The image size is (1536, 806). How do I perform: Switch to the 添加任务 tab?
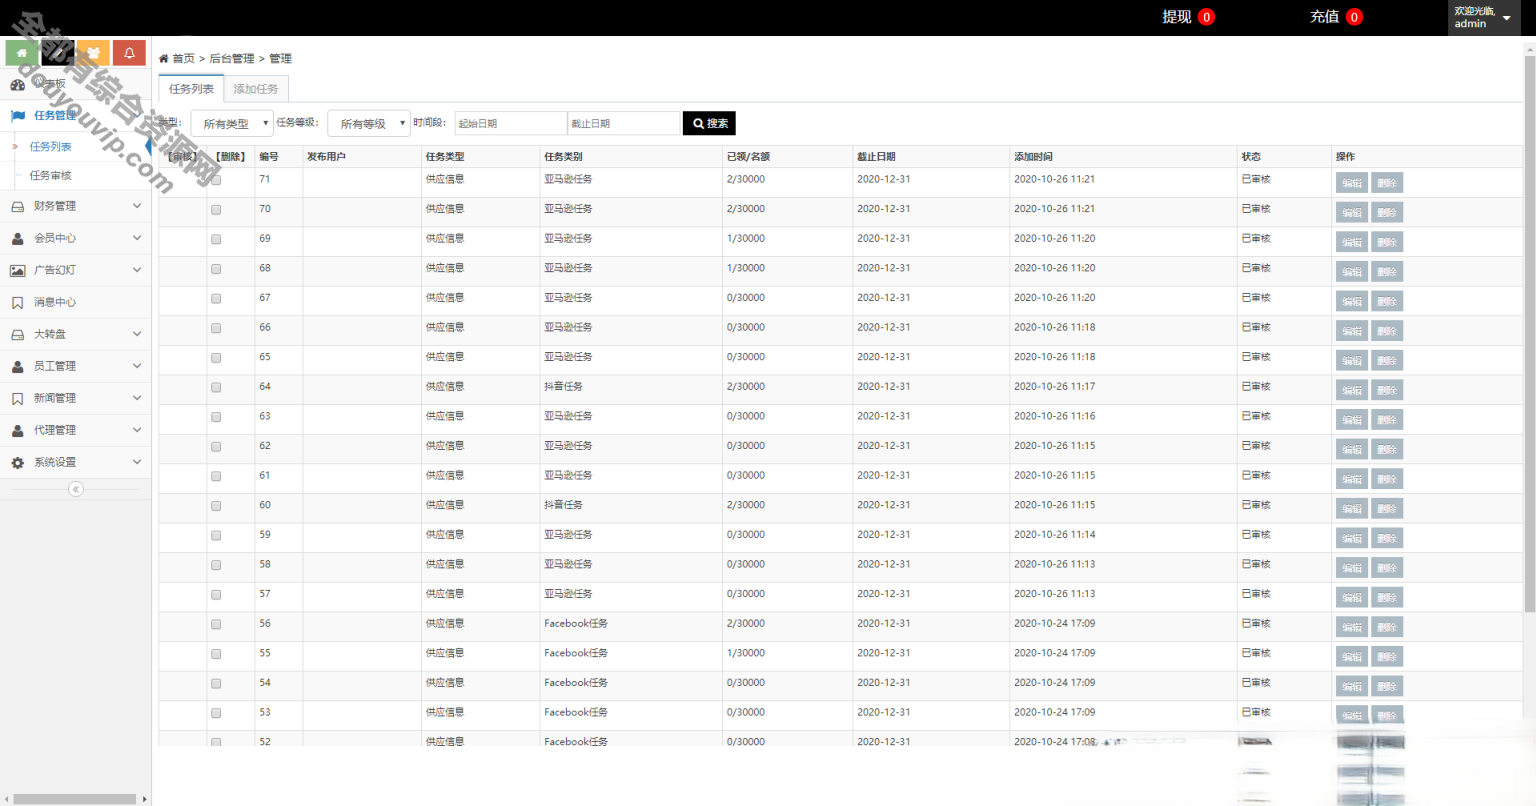[256, 89]
